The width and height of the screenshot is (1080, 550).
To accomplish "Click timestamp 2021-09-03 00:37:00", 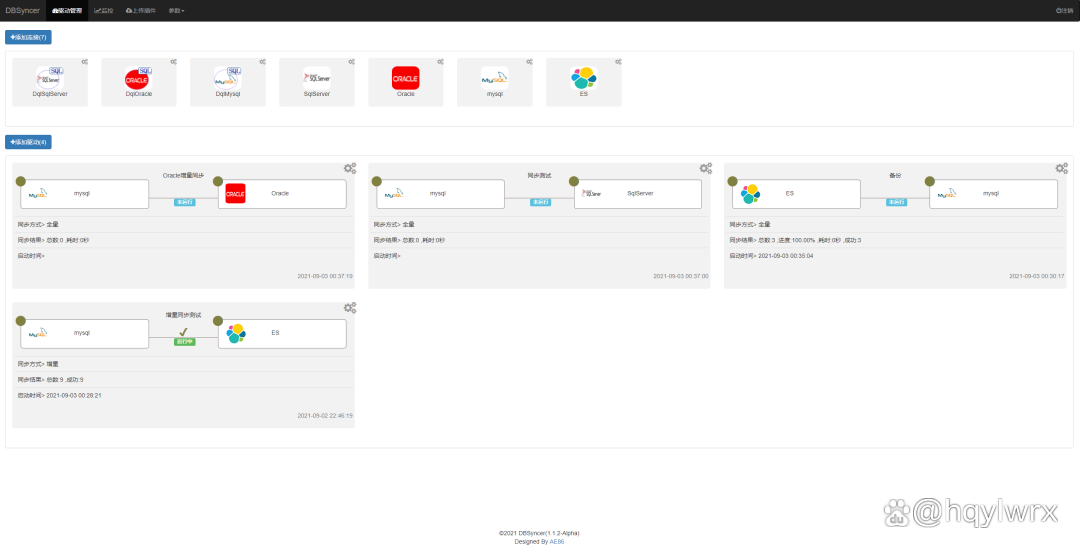I will click(681, 276).
